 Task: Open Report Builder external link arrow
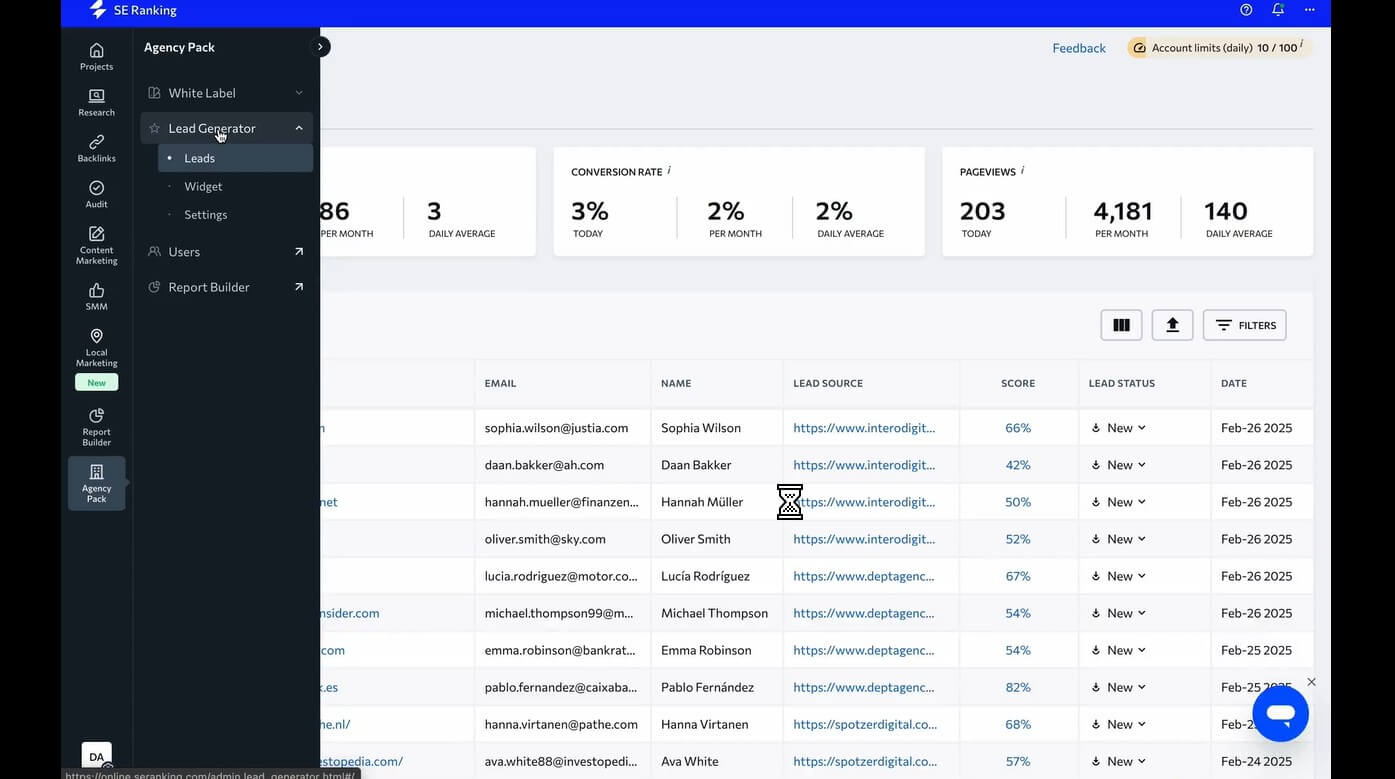coord(299,287)
